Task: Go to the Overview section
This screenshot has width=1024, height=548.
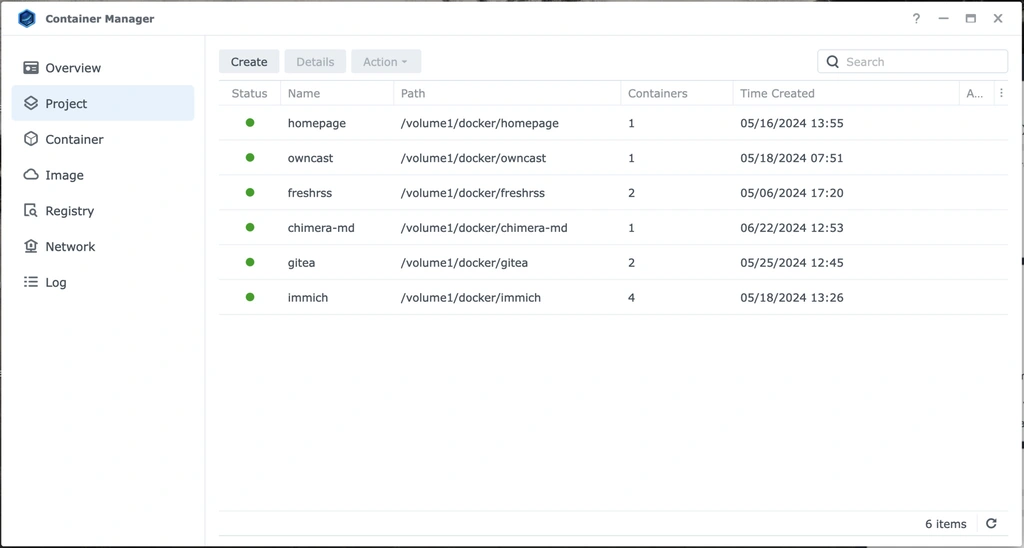Action: [x=103, y=67]
